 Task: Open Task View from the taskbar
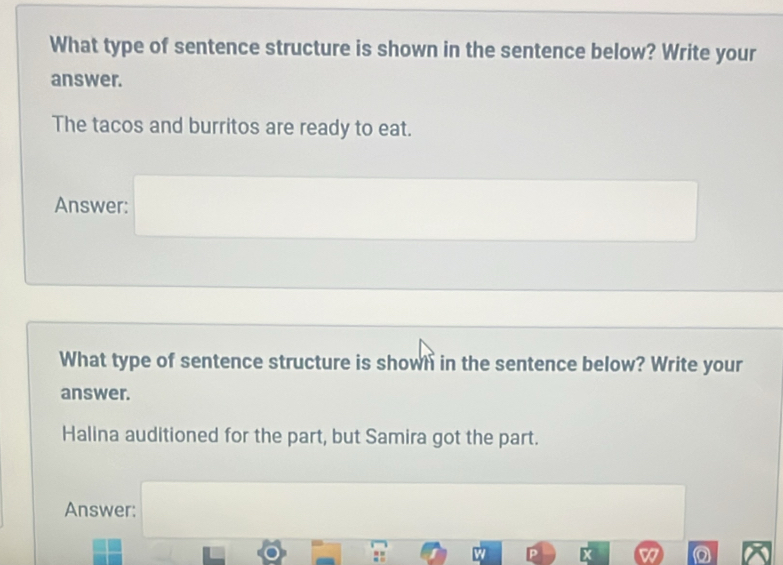pos(215,553)
